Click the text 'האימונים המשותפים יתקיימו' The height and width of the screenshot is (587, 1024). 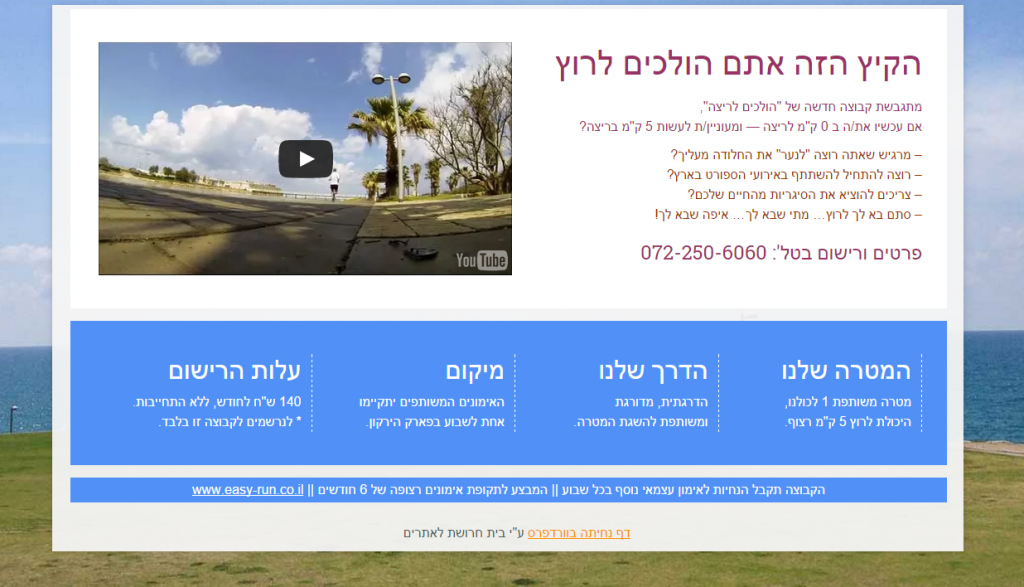click(432, 402)
